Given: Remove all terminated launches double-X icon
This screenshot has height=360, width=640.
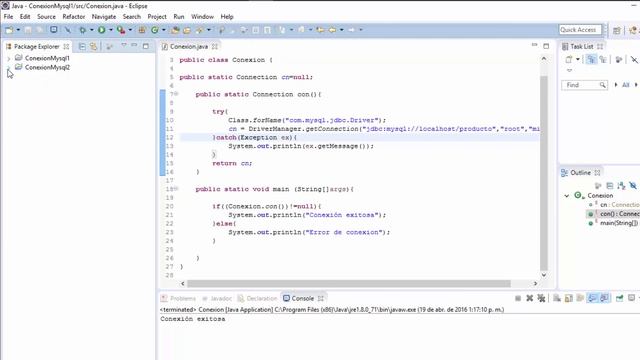Looking at the screenshot, I should point(541,298).
